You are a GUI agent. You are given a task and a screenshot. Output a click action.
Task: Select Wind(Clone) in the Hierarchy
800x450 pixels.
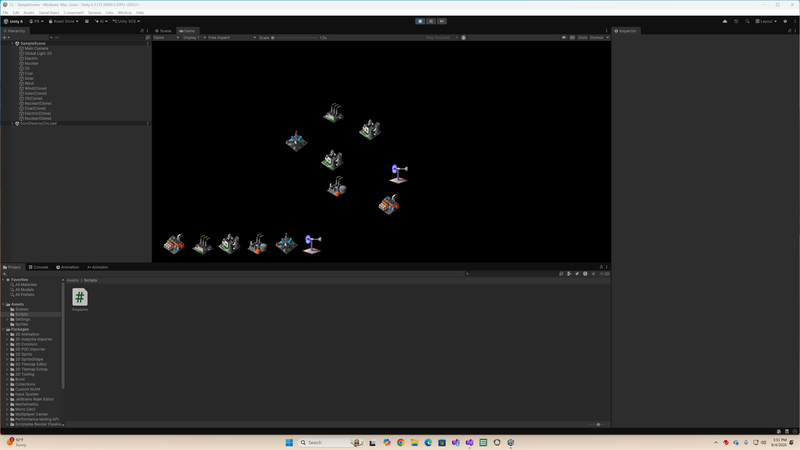point(35,88)
